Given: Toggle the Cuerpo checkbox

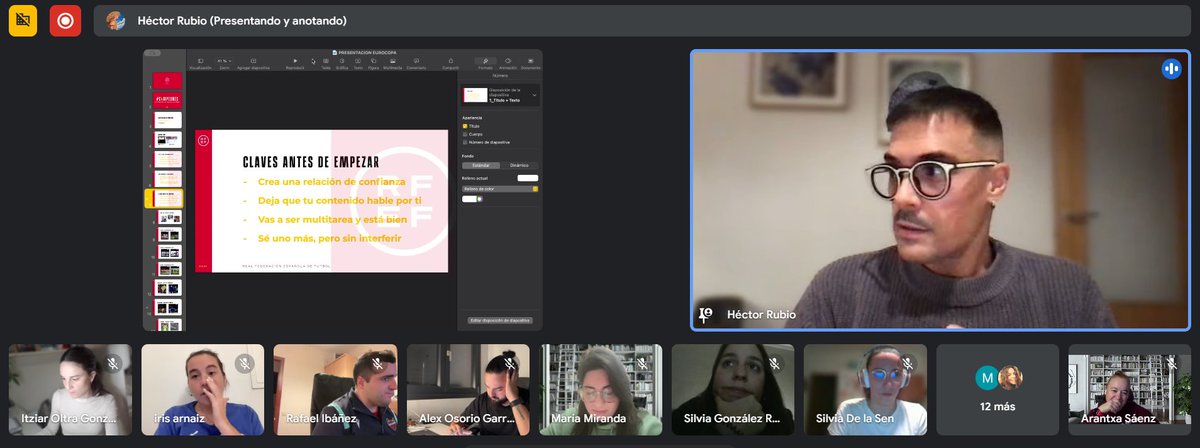Looking at the screenshot, I should click(465, 134).
